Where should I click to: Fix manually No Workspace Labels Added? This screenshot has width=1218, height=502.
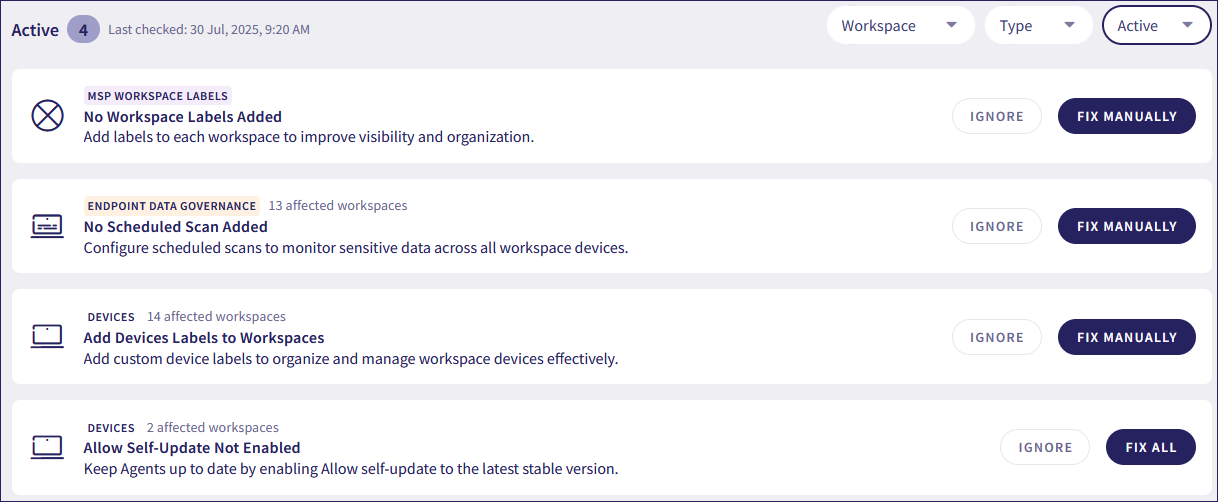pos(1126,116)
